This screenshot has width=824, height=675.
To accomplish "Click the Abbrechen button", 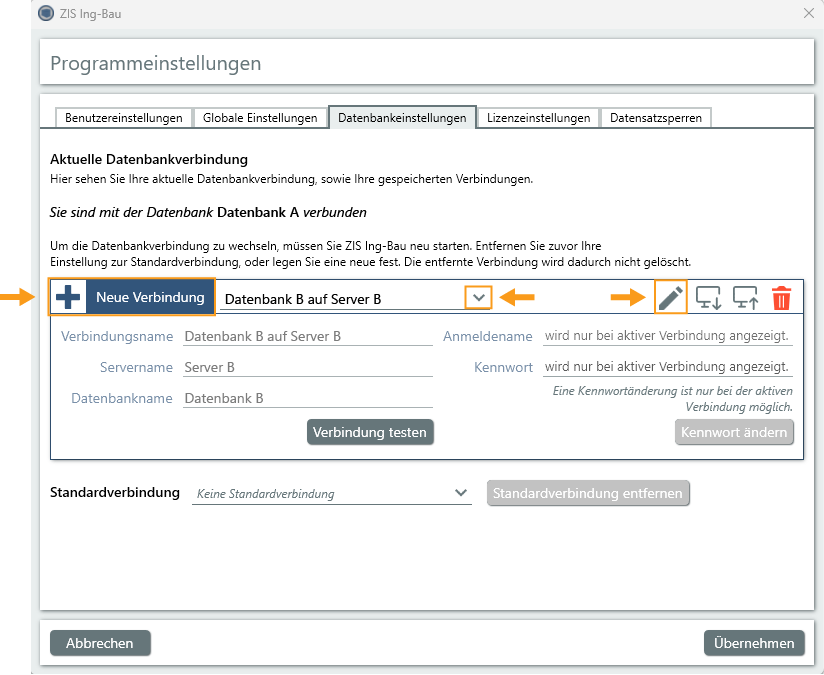I will (x=100, y=643).
